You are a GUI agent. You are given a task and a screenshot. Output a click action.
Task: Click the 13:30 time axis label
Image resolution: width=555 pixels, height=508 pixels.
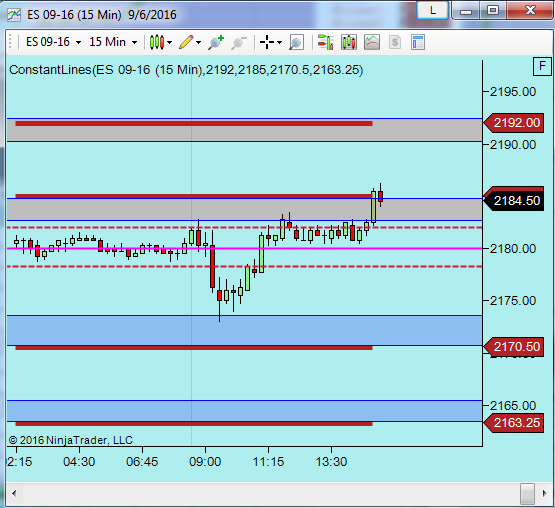(x=331, y=462)
